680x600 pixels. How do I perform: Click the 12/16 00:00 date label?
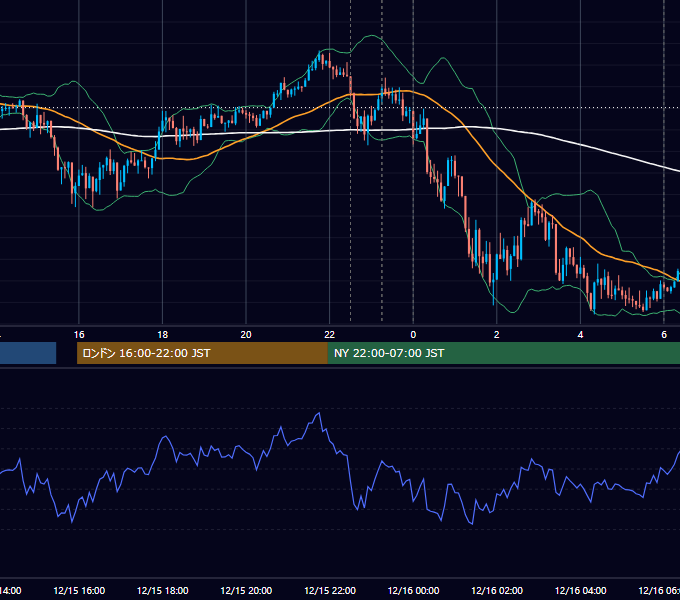pyautogui.click(x=413, y=590)
